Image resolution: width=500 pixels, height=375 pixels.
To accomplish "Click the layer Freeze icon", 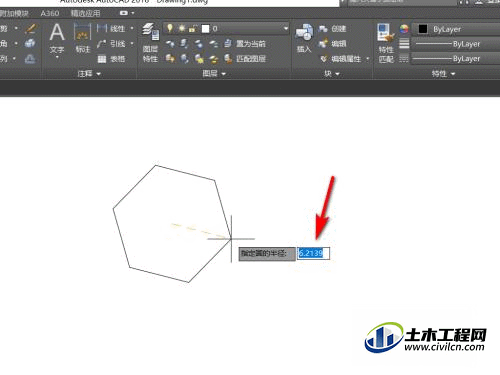I will pos(199,44).
